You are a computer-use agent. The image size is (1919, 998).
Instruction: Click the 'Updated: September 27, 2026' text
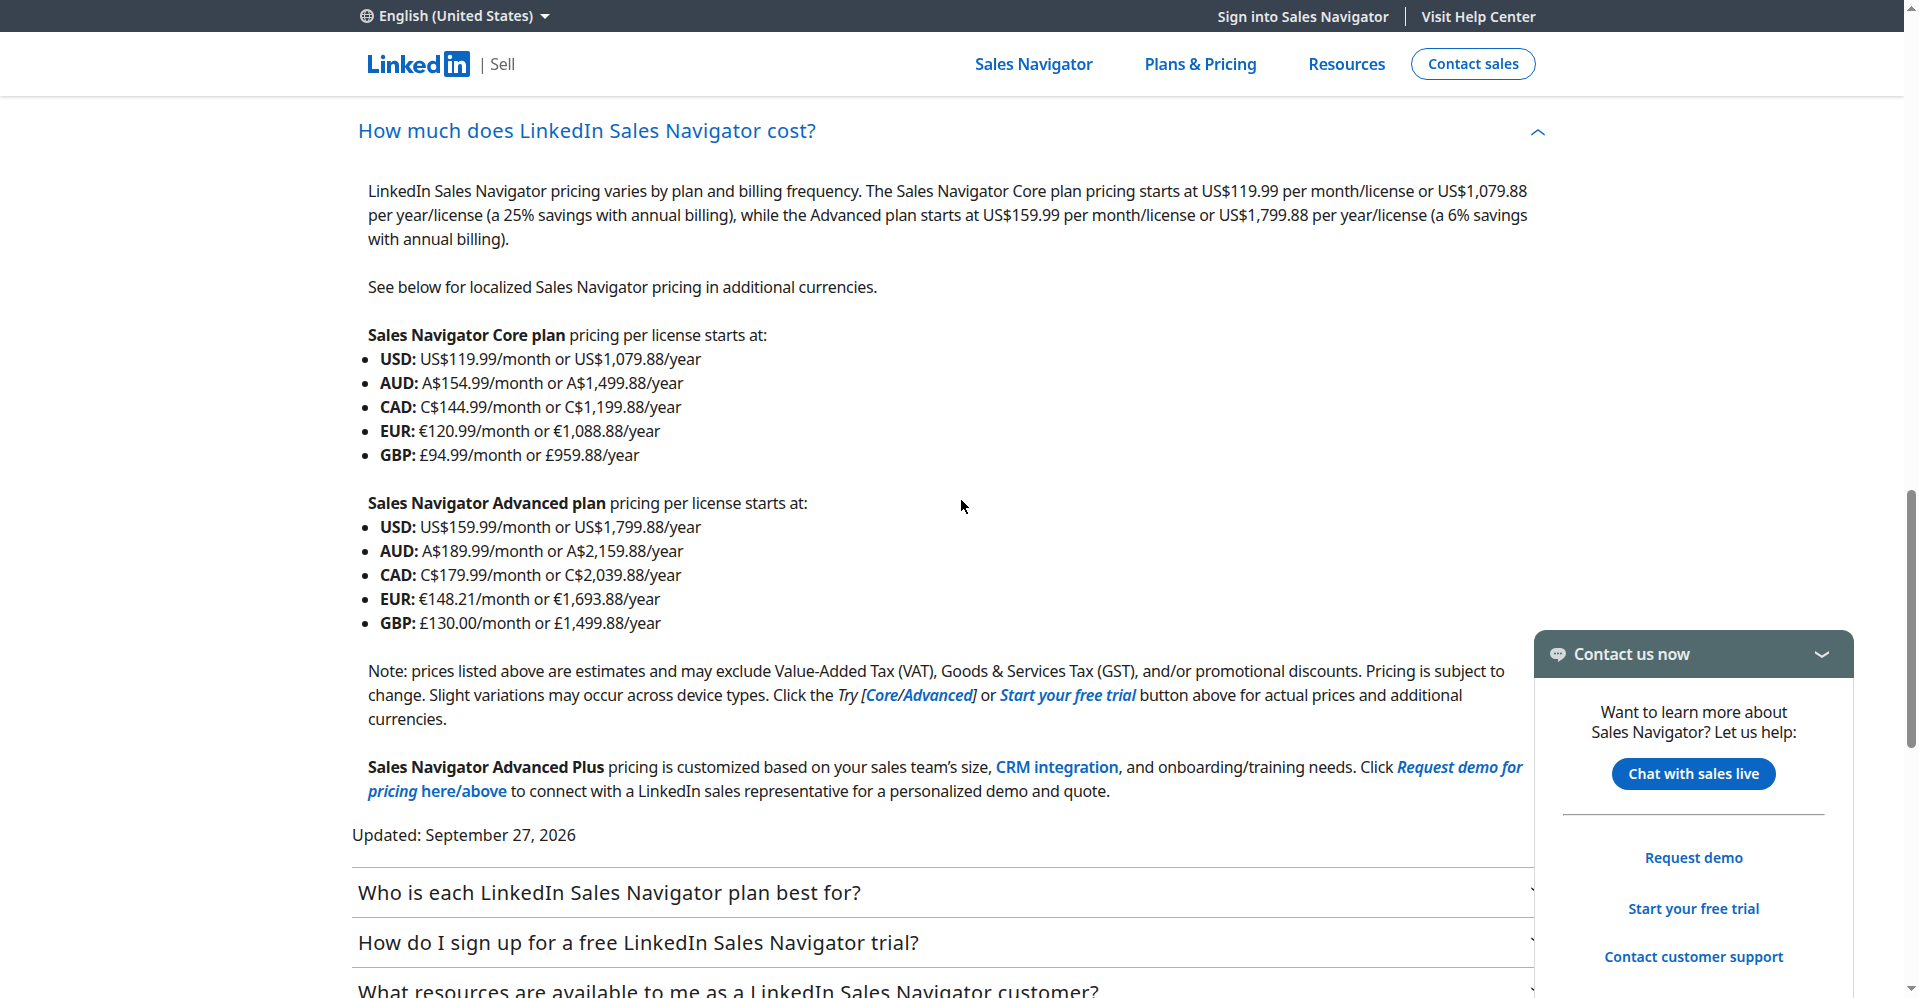coord(464,835)
